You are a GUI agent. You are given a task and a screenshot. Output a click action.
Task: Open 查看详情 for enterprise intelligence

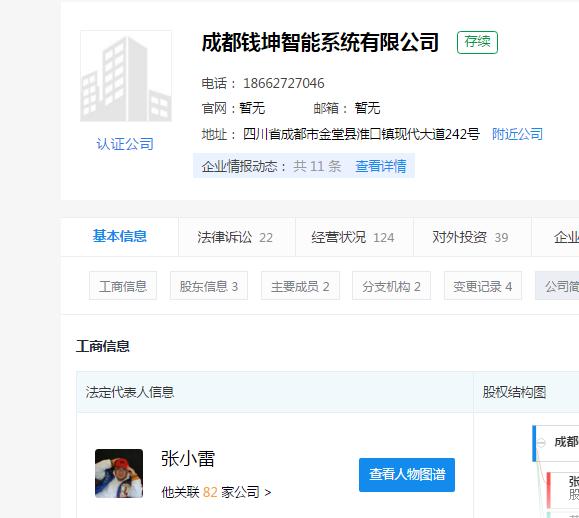(381, 166)
